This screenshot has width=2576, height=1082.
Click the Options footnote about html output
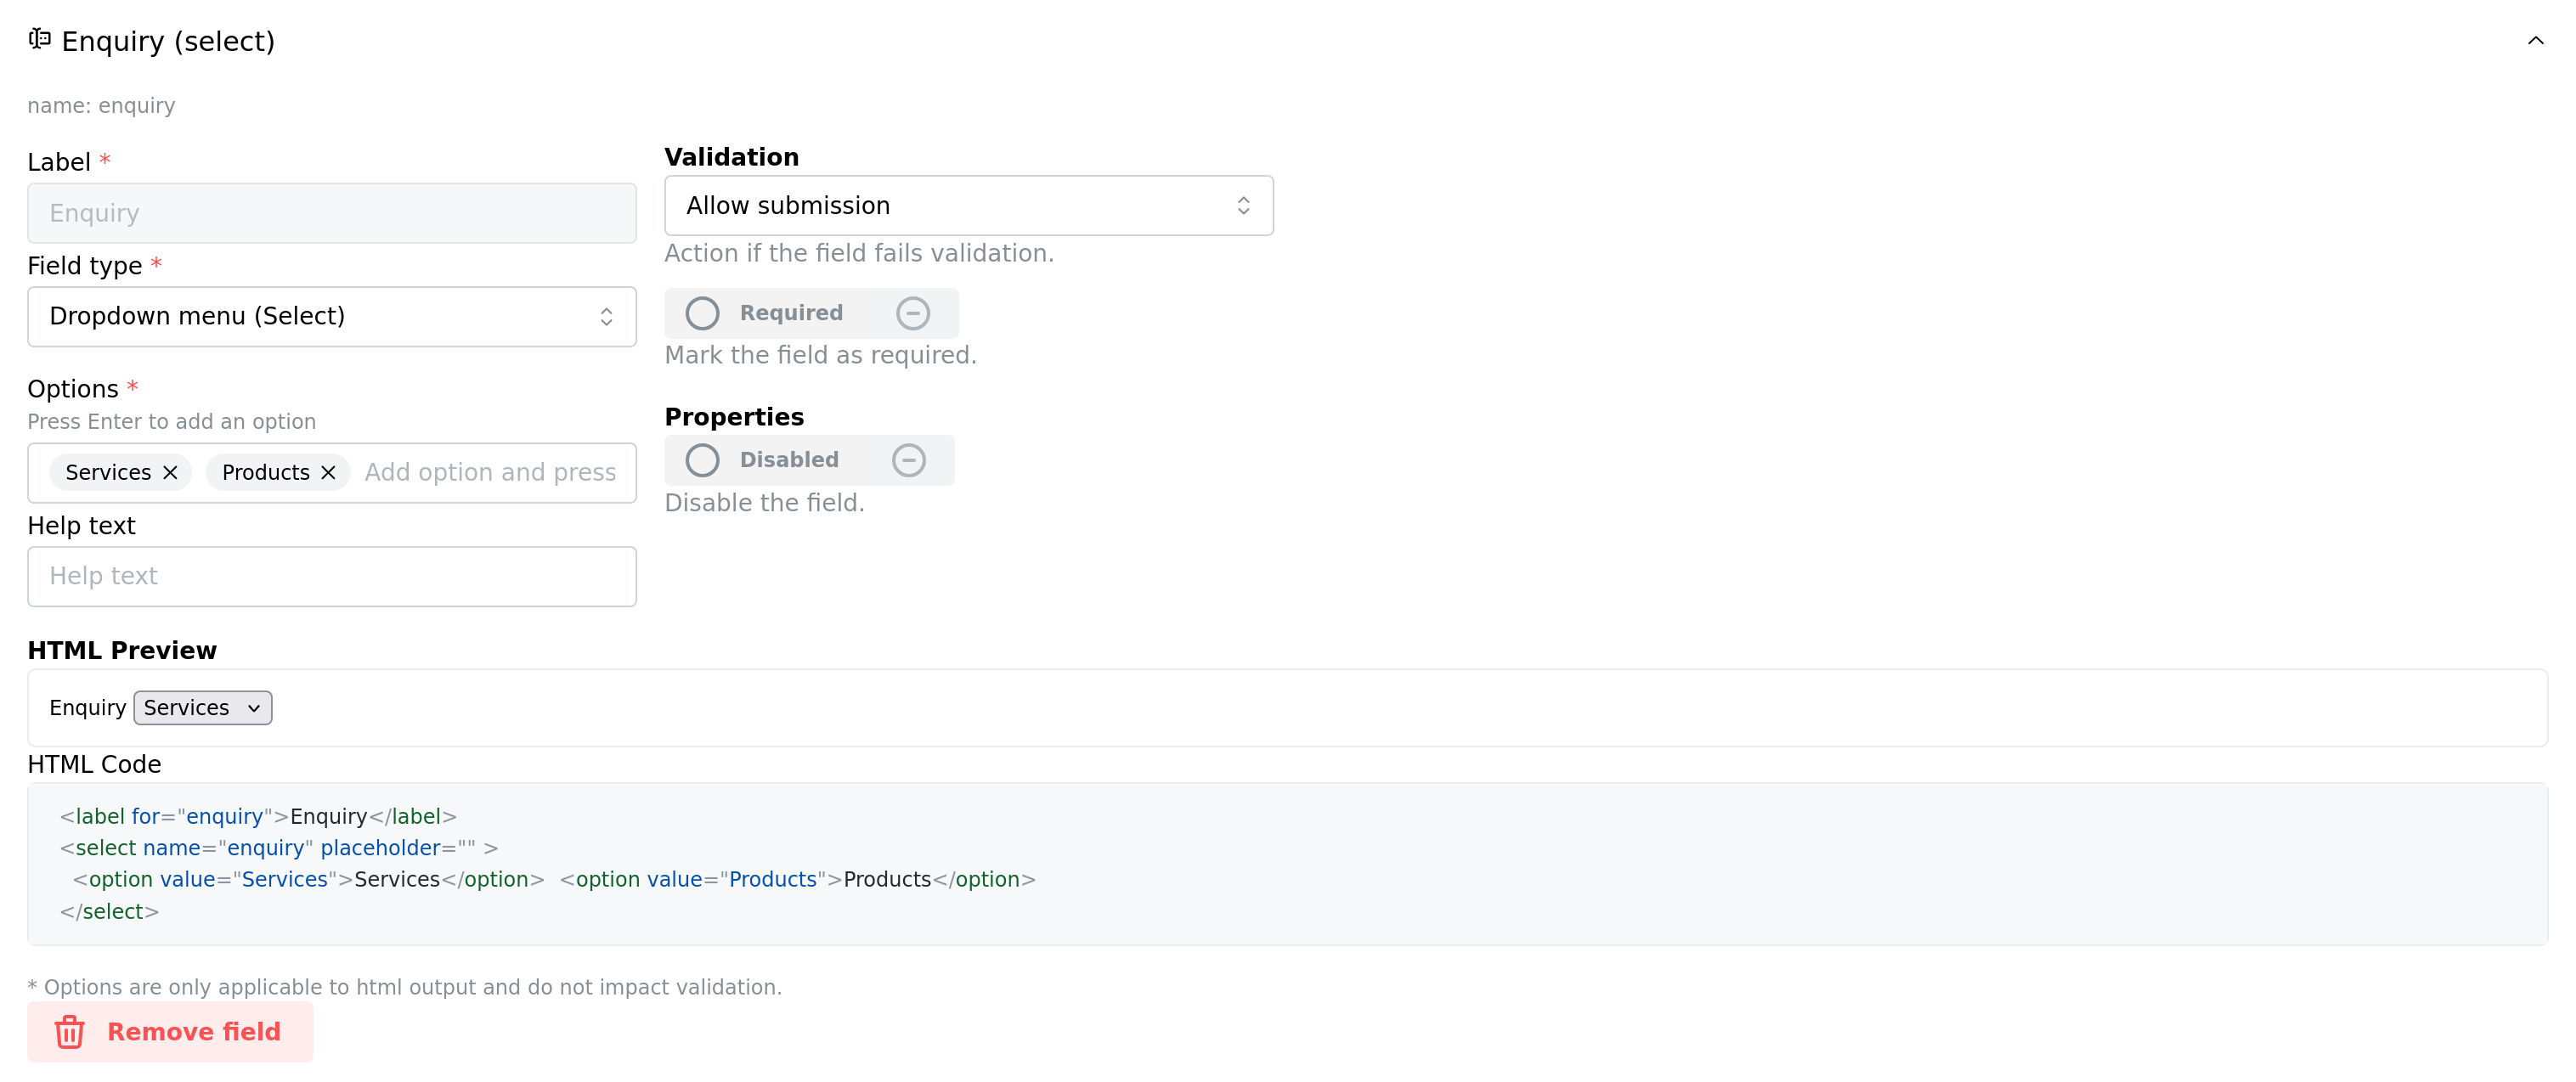[x=404, y=988]
